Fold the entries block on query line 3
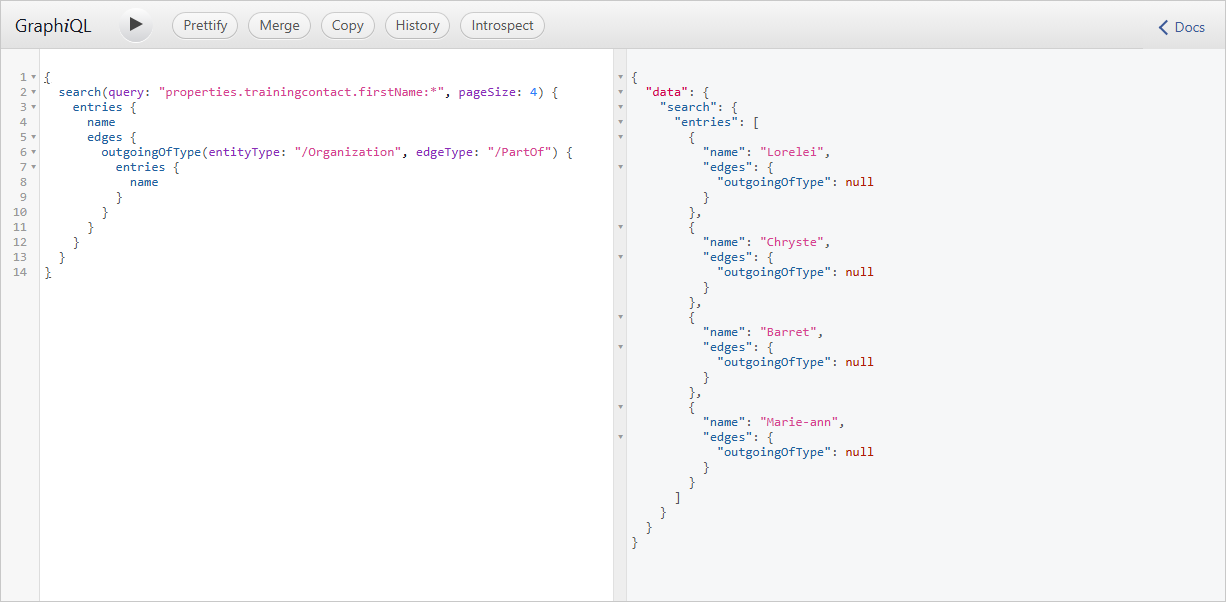Screen dimensions: 1226x602 click(x=34, y=107)
